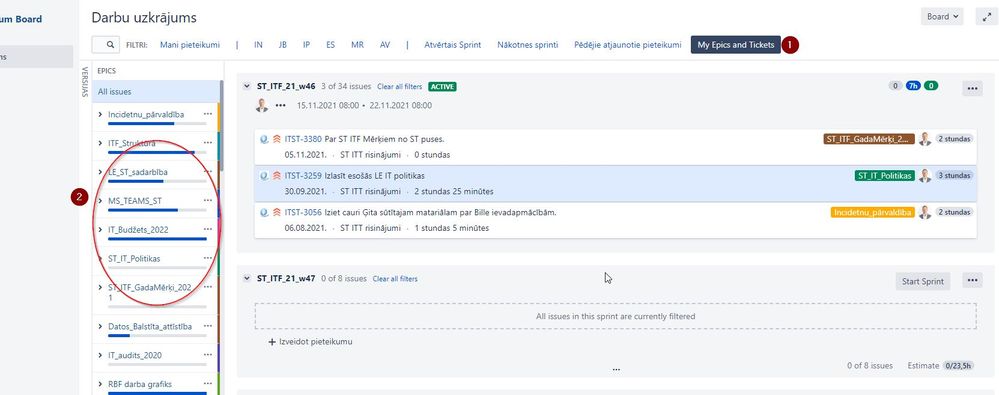Click assignee avatar on ITST-3380 row

click(x=924, y=139)
